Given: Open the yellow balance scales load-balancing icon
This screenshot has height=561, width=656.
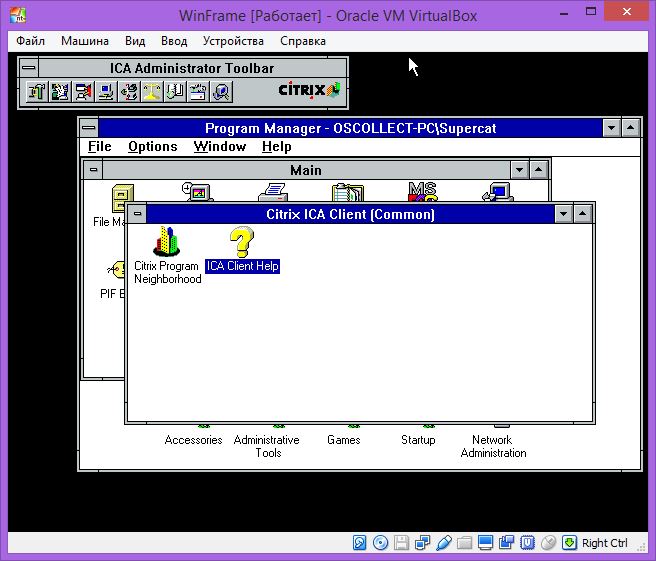Looking at the screenshot, I should (x=152, y=91).
